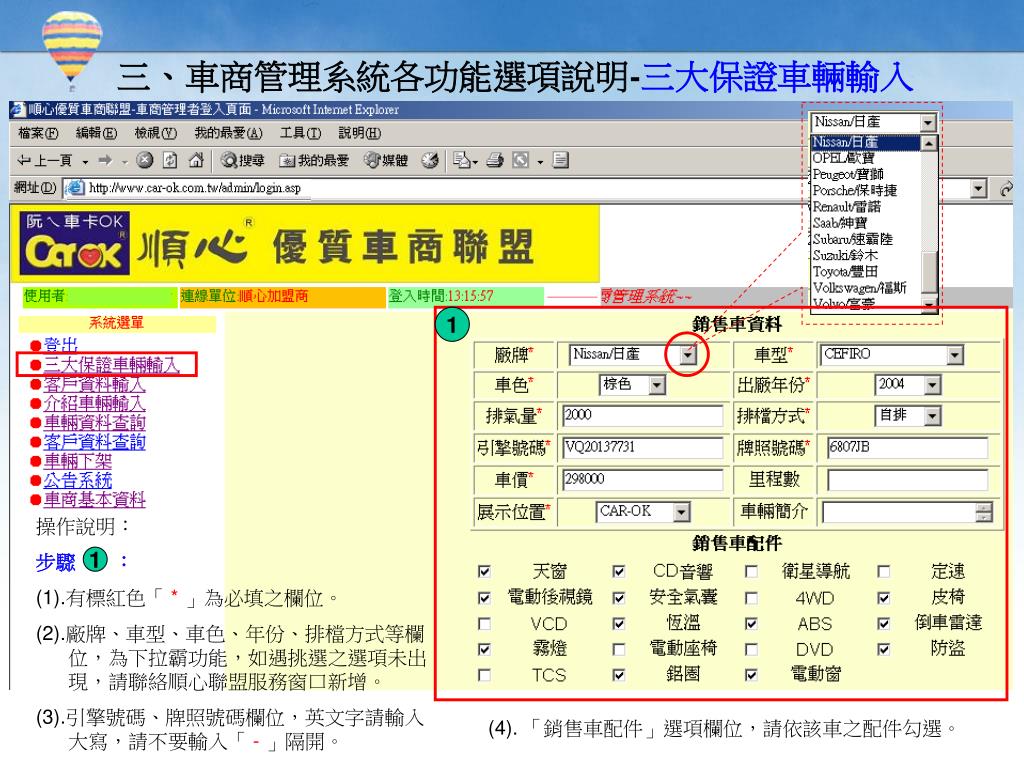
Task: Click the 車價 input field
Action: [x=643, y=479]
